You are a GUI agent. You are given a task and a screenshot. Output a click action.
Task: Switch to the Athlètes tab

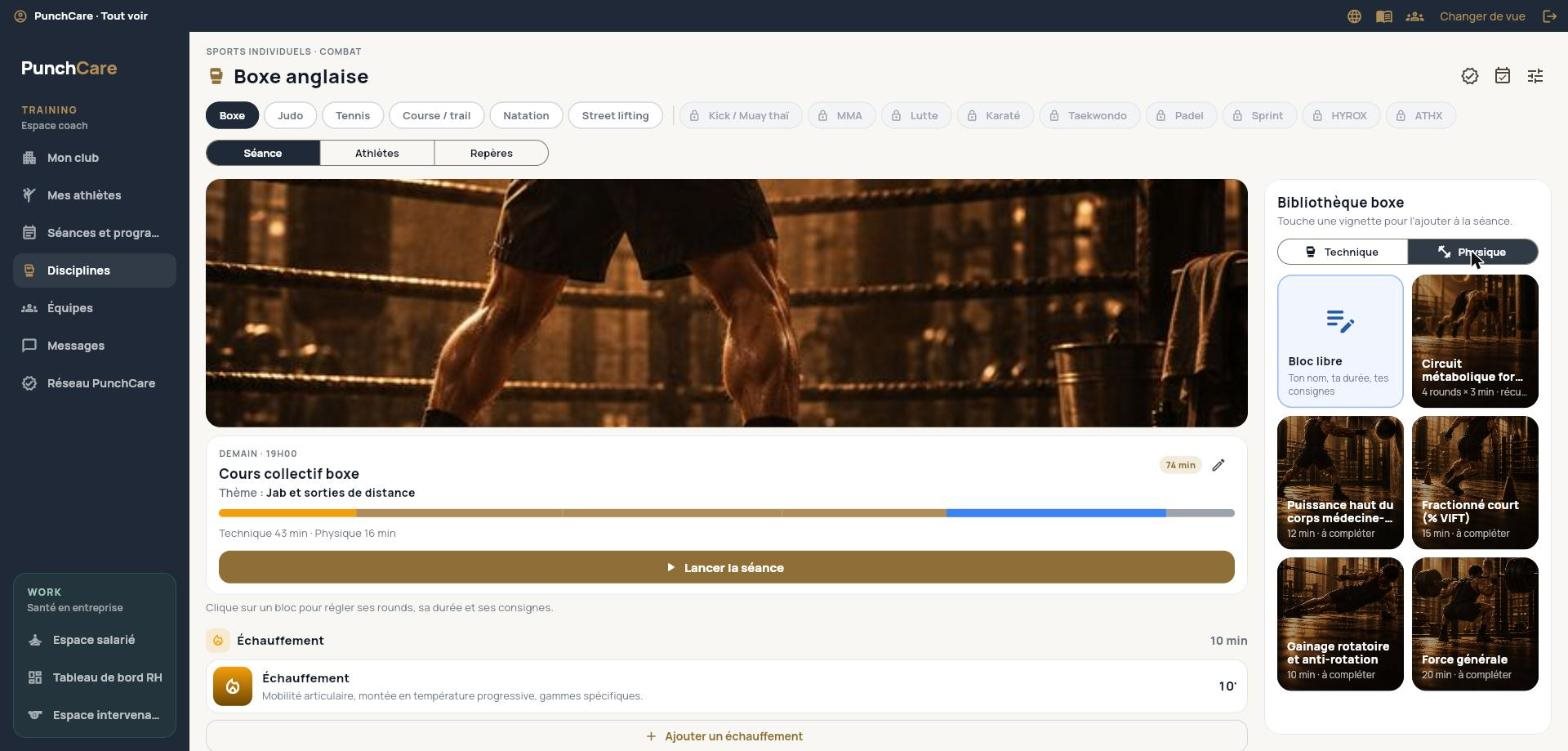(x=377, y=153)
